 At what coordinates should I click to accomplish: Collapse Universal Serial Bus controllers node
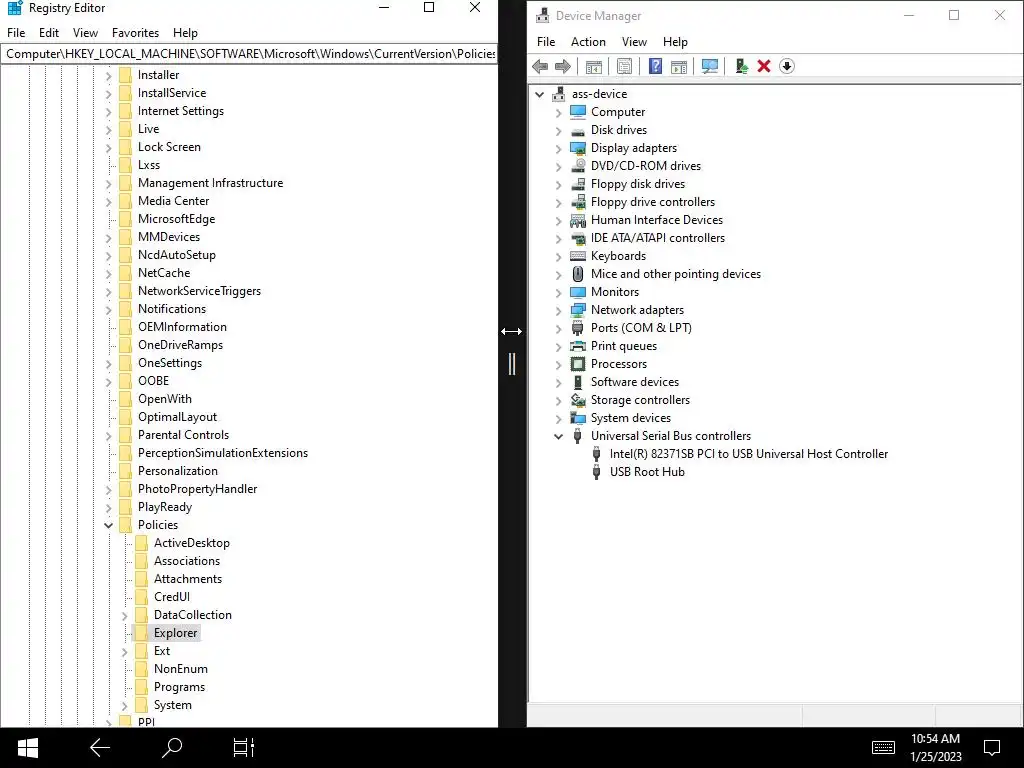point(558,436)
